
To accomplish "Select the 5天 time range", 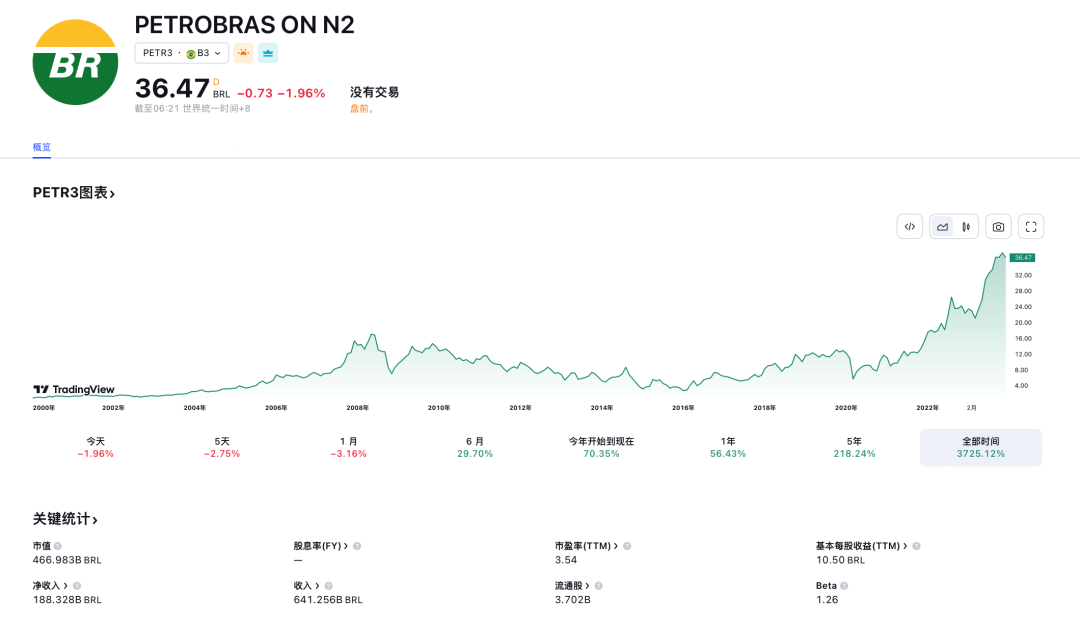I will (222, 447).
